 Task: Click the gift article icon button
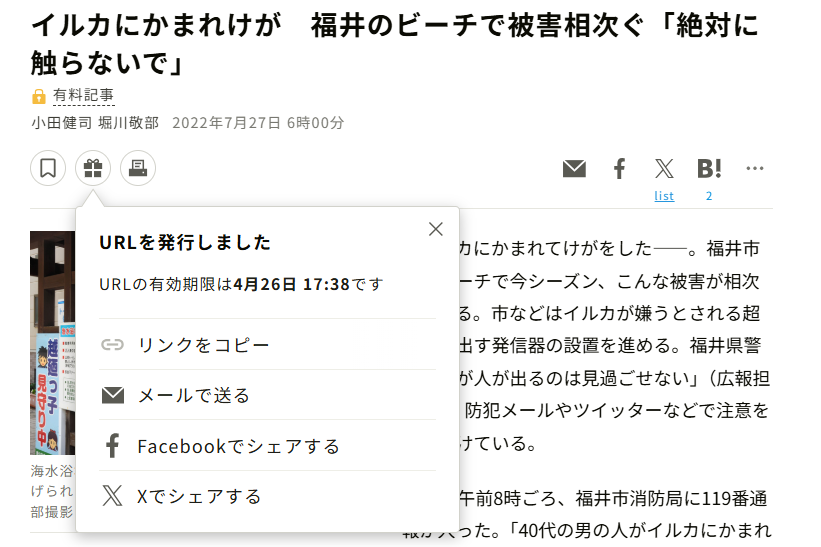[93, 168]
